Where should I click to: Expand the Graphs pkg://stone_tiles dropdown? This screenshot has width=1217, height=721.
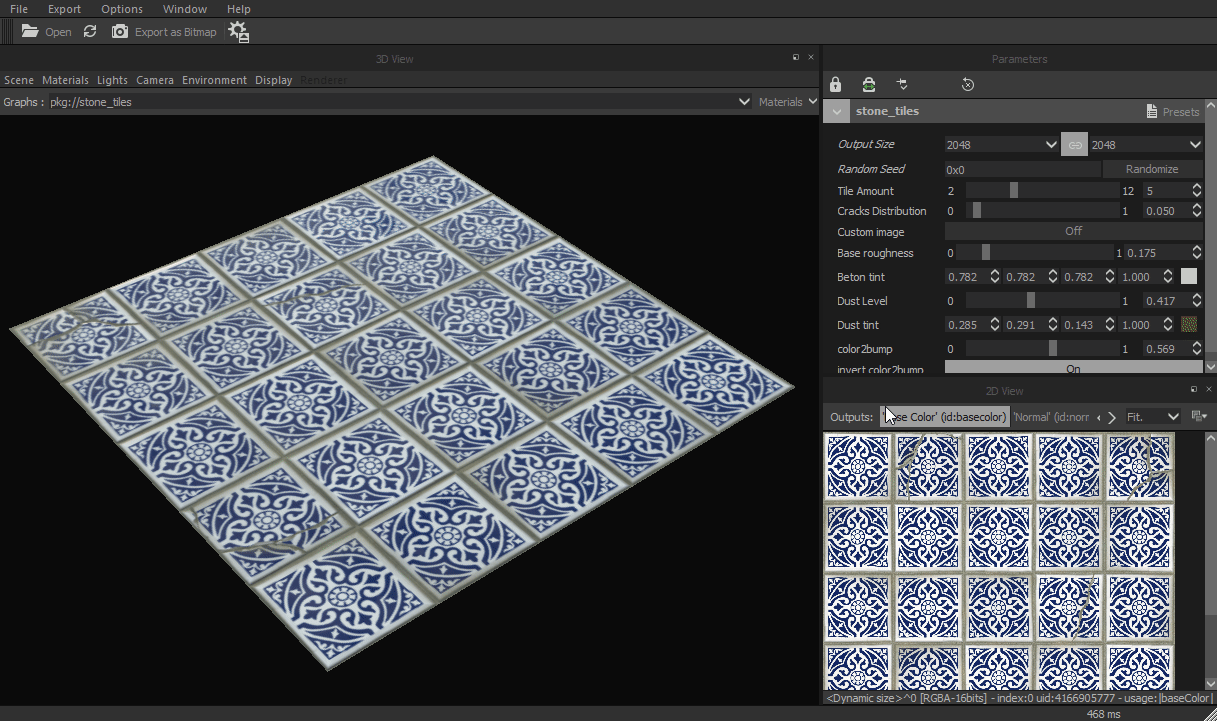click(x=743, y=102)
